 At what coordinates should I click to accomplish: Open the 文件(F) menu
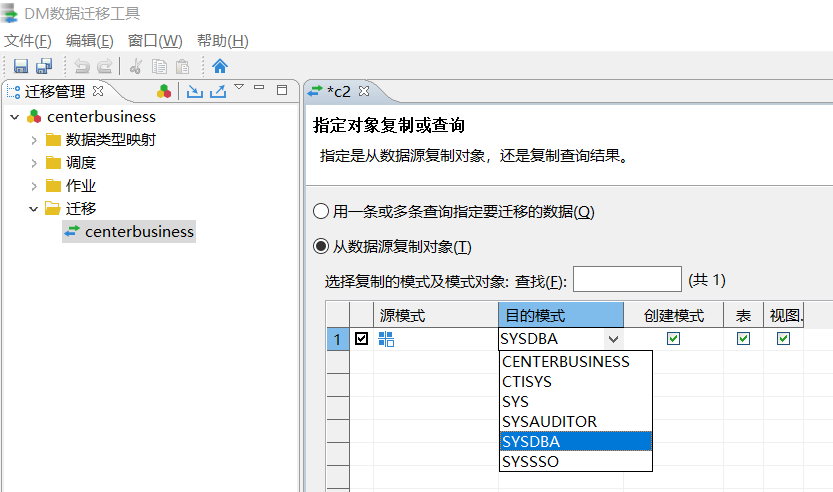point(28,40)
